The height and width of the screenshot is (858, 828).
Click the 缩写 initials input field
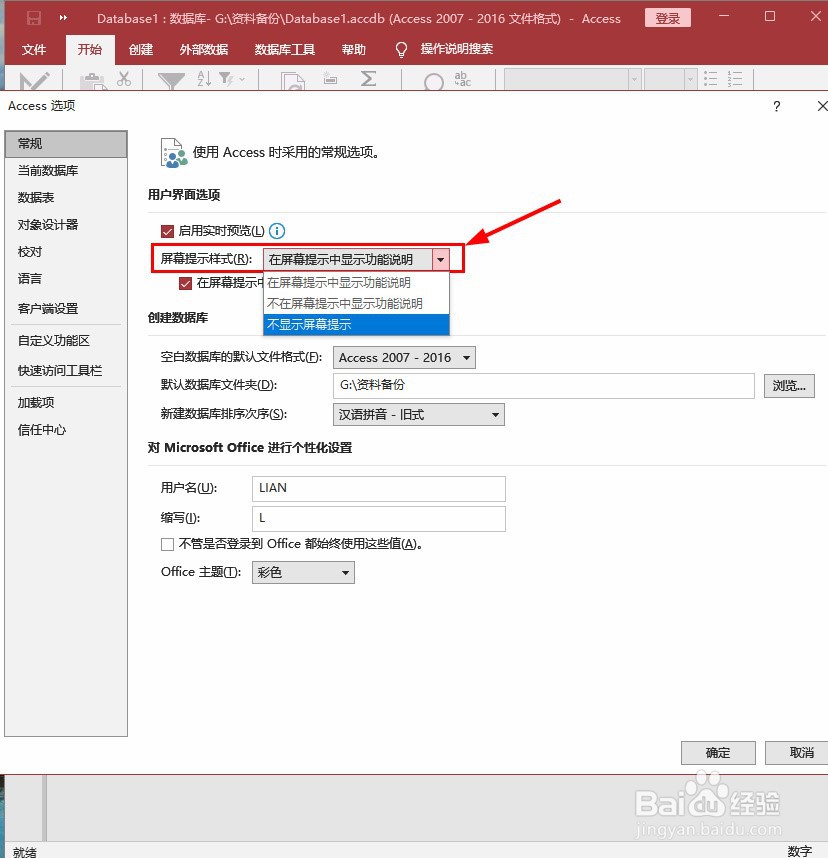(x=379, y=519)
